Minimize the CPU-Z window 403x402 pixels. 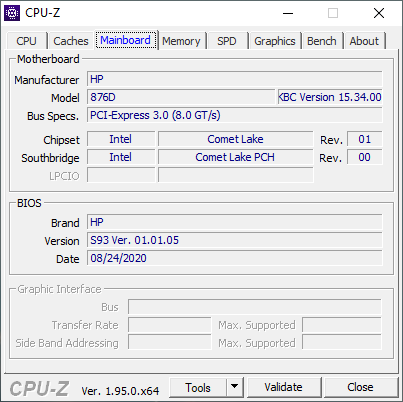(x=288, y=13)
